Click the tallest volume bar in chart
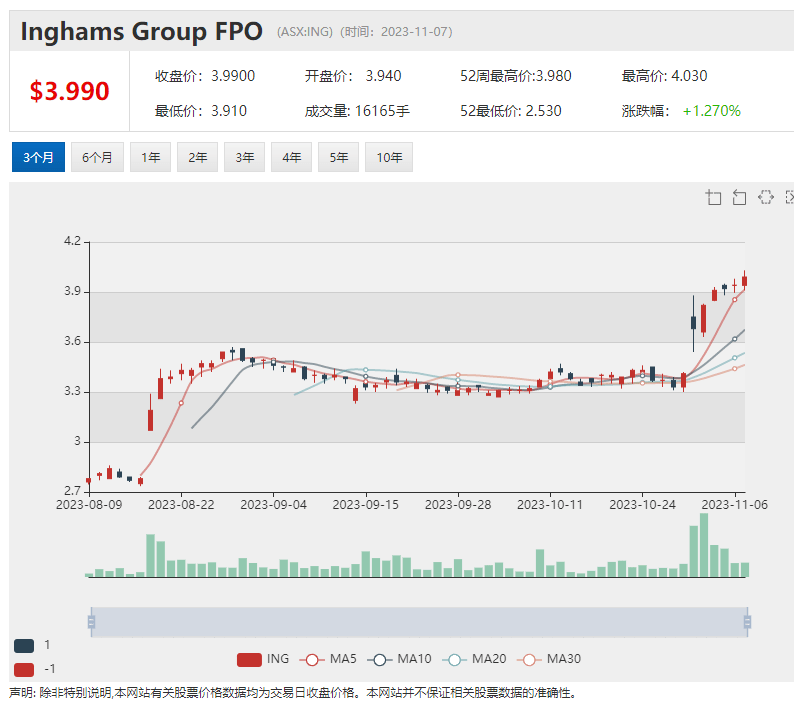Screen dimensions: 809x714 pos(704,545)
